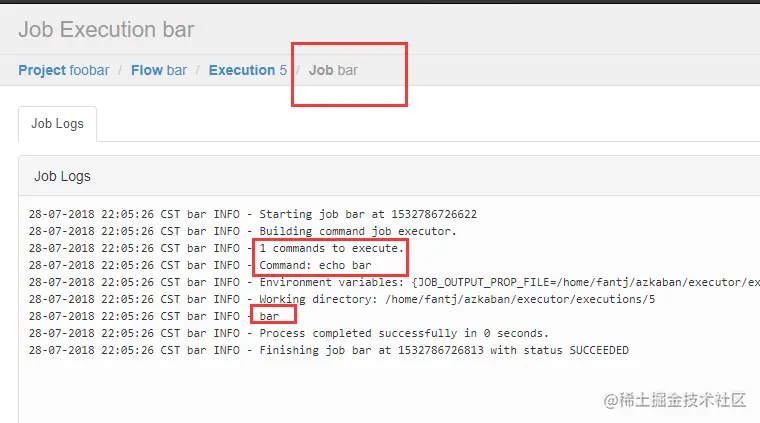Click the Job bar breadcrumb item
The image size is (760, 423).
tap(333, 70)
